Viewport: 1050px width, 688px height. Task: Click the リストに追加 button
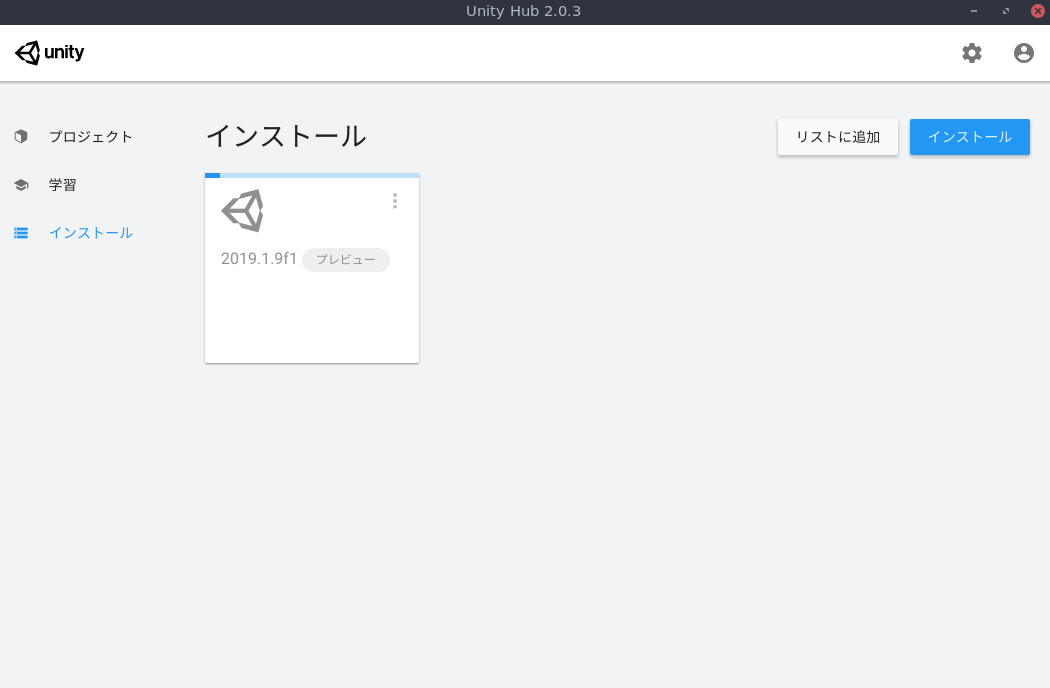click(x=837, y=137)
